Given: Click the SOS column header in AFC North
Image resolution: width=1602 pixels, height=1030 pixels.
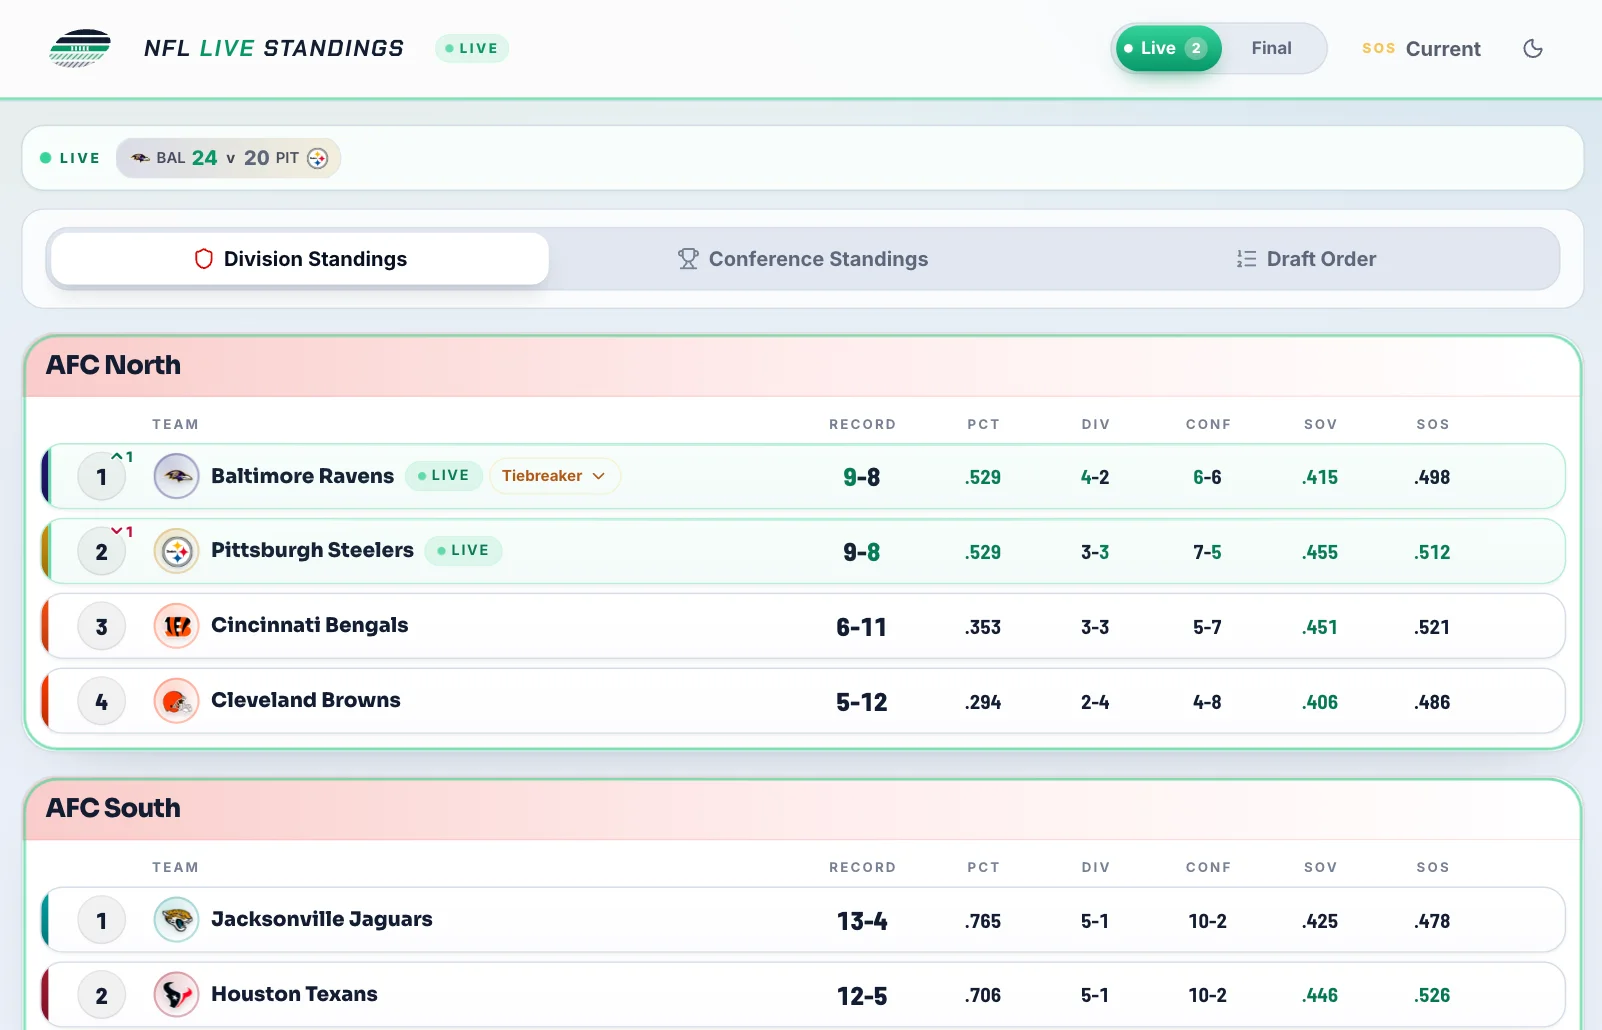Looking at the screenshot, I should tap(1432, 424).
